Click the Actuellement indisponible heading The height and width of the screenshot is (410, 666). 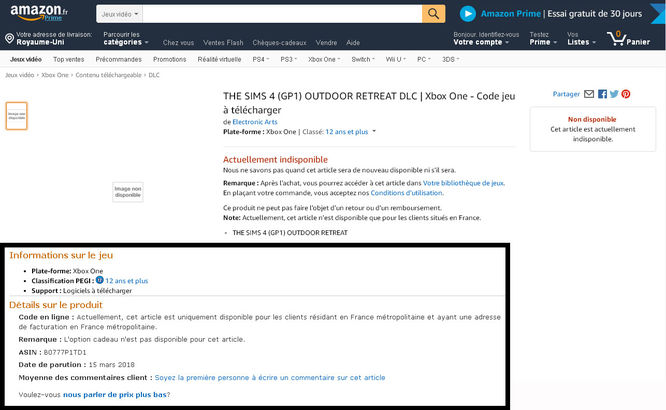click(x=275, y=159)
